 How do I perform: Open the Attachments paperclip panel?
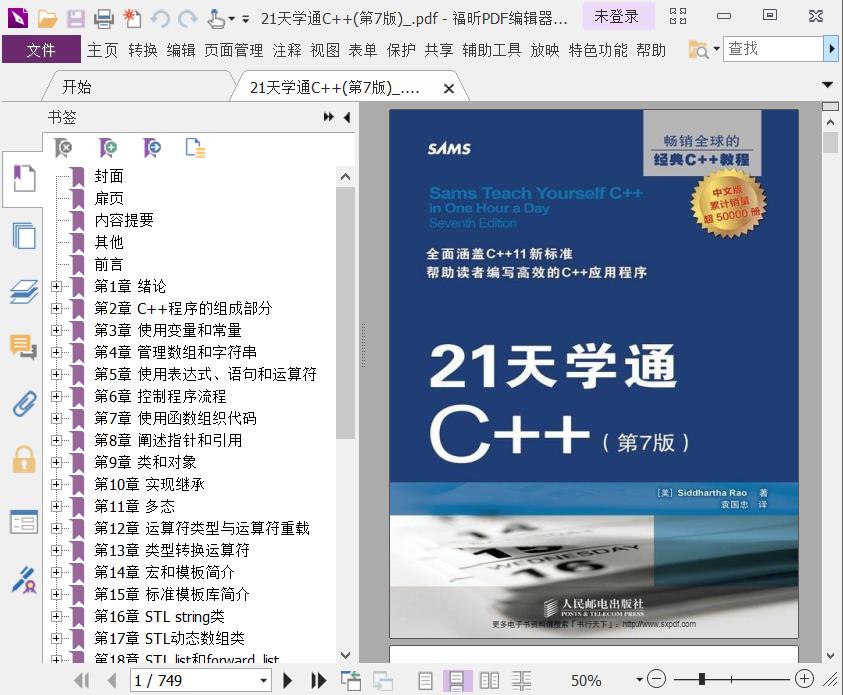pyautogui.click(x=24, y=404)
